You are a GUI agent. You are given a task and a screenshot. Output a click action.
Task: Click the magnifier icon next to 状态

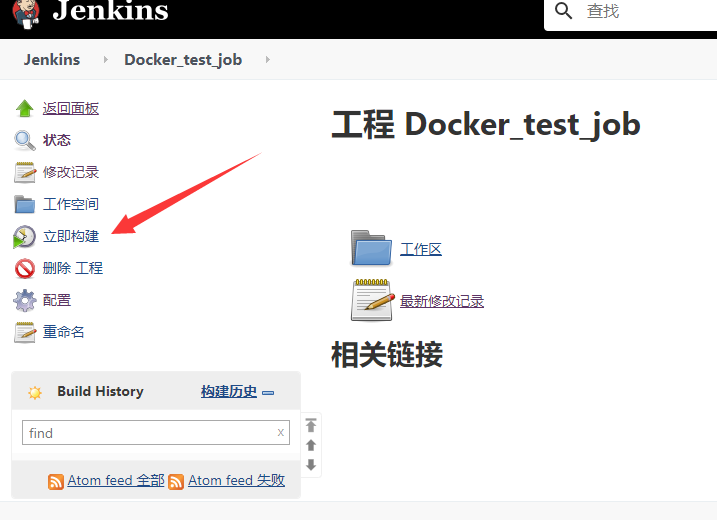coord(25,140)
